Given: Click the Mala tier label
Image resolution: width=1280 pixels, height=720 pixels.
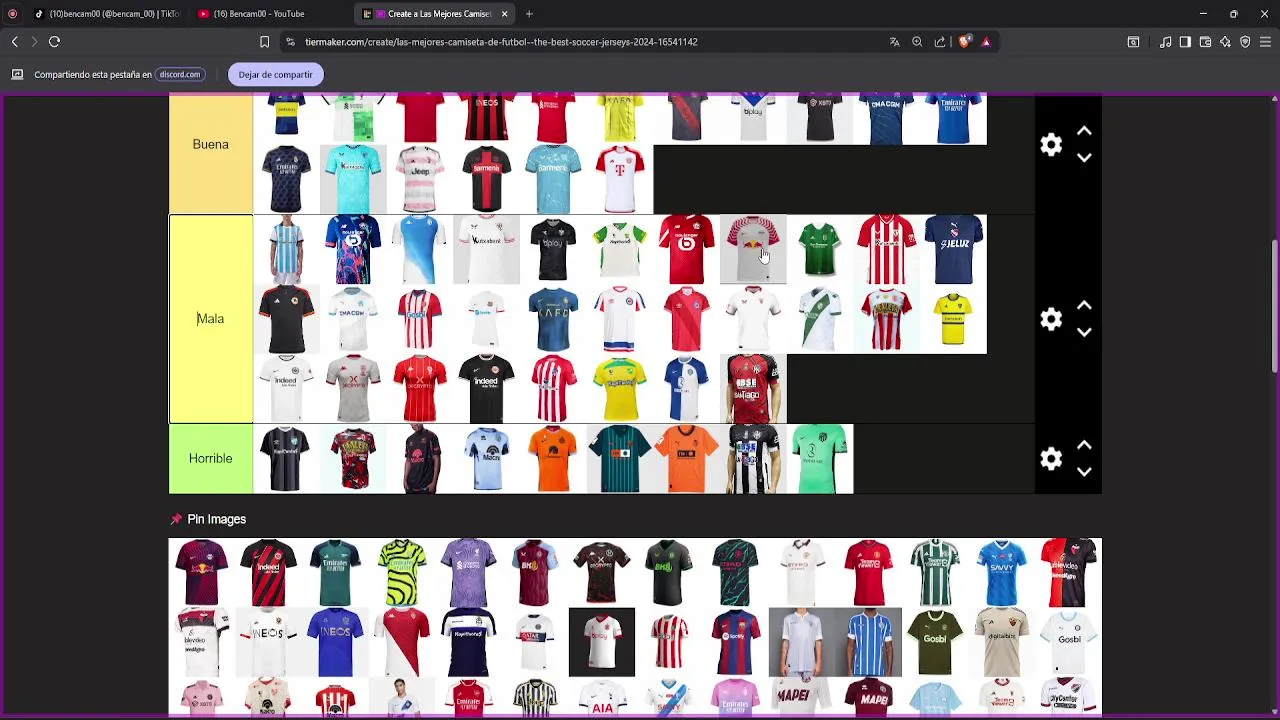Looking at the screenshot, I should click(210, 319).
